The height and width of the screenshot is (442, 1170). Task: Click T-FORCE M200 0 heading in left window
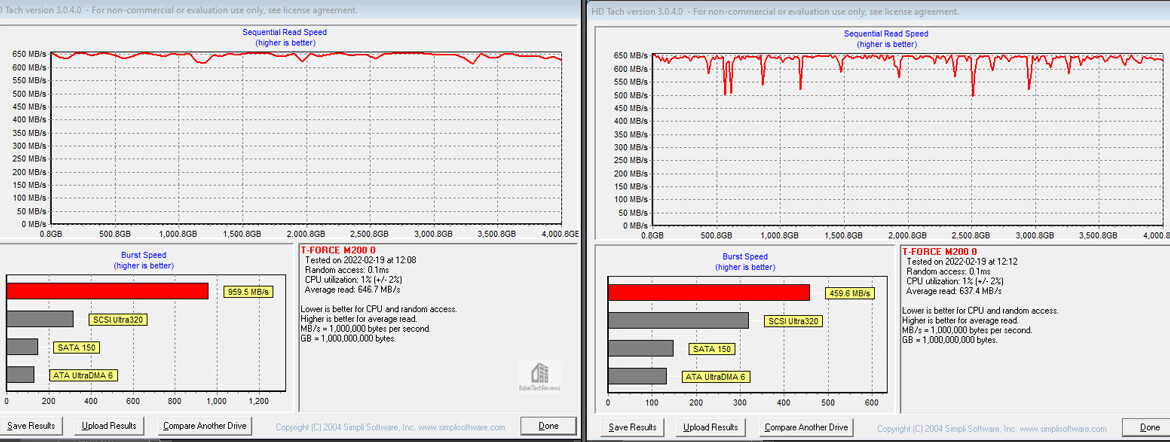(x=336, y=250)
